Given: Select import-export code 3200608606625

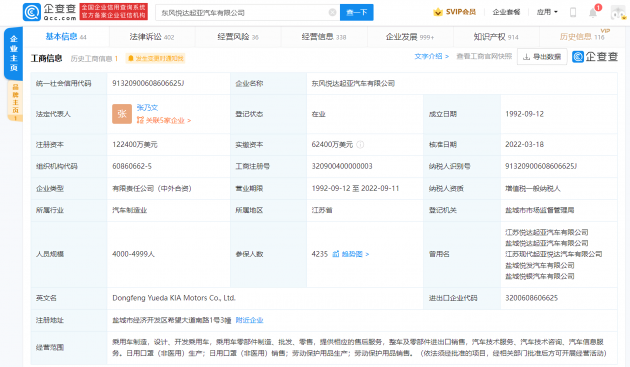Looking at the screenshot, I should click(x=531, y=298).
